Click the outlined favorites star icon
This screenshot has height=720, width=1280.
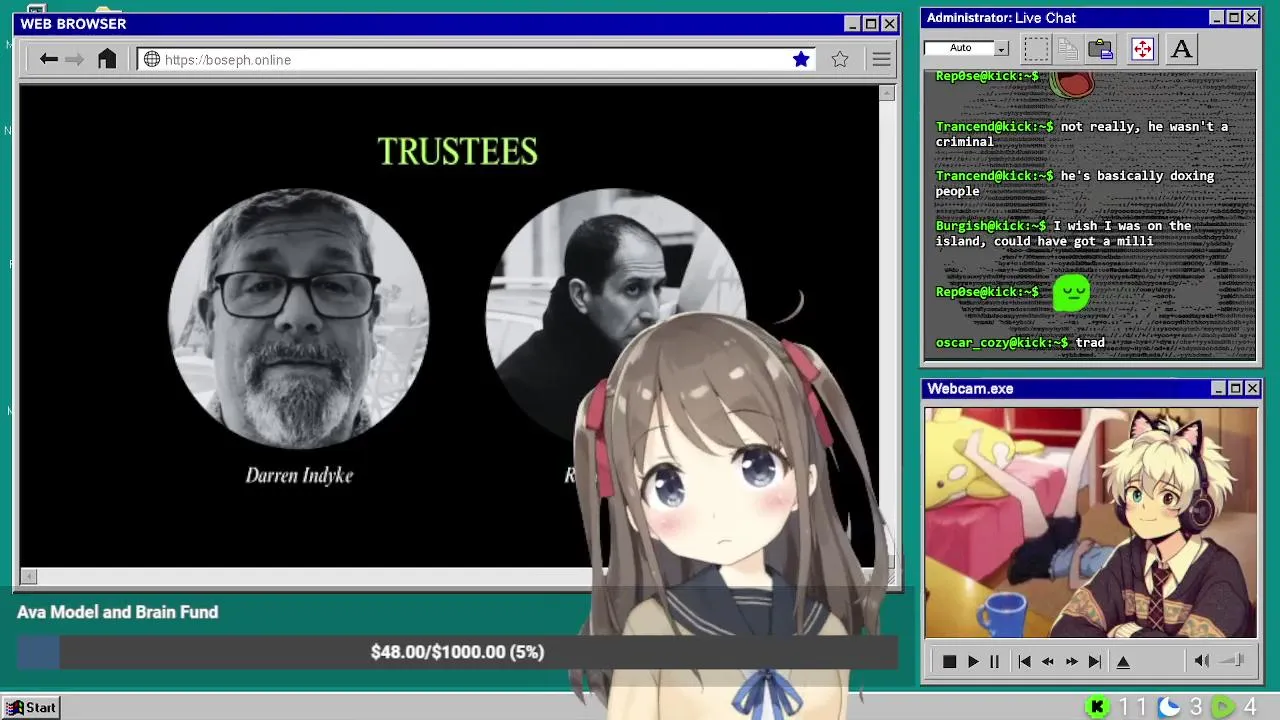[840, 59]
